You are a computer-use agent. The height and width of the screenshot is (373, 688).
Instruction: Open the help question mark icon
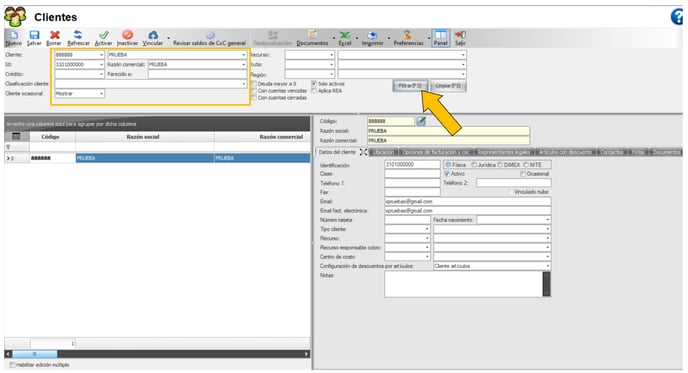pos(677,17)
